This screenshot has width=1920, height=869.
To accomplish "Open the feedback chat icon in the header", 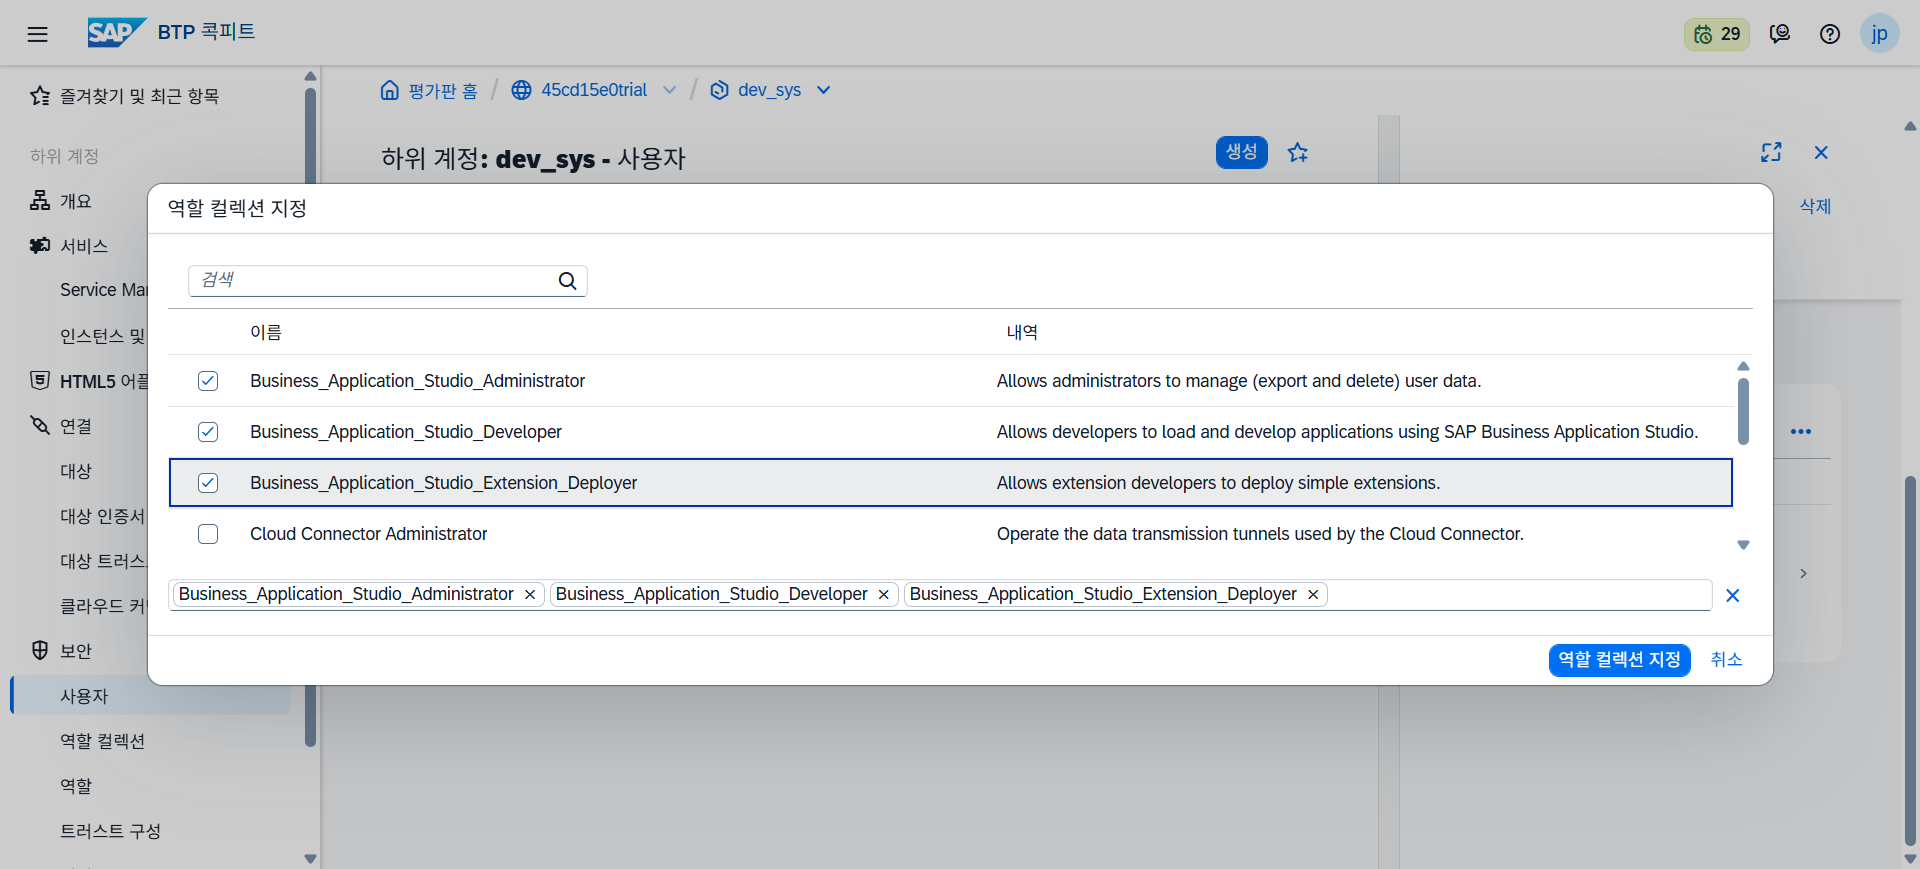I will click(x=1780, y=34).
